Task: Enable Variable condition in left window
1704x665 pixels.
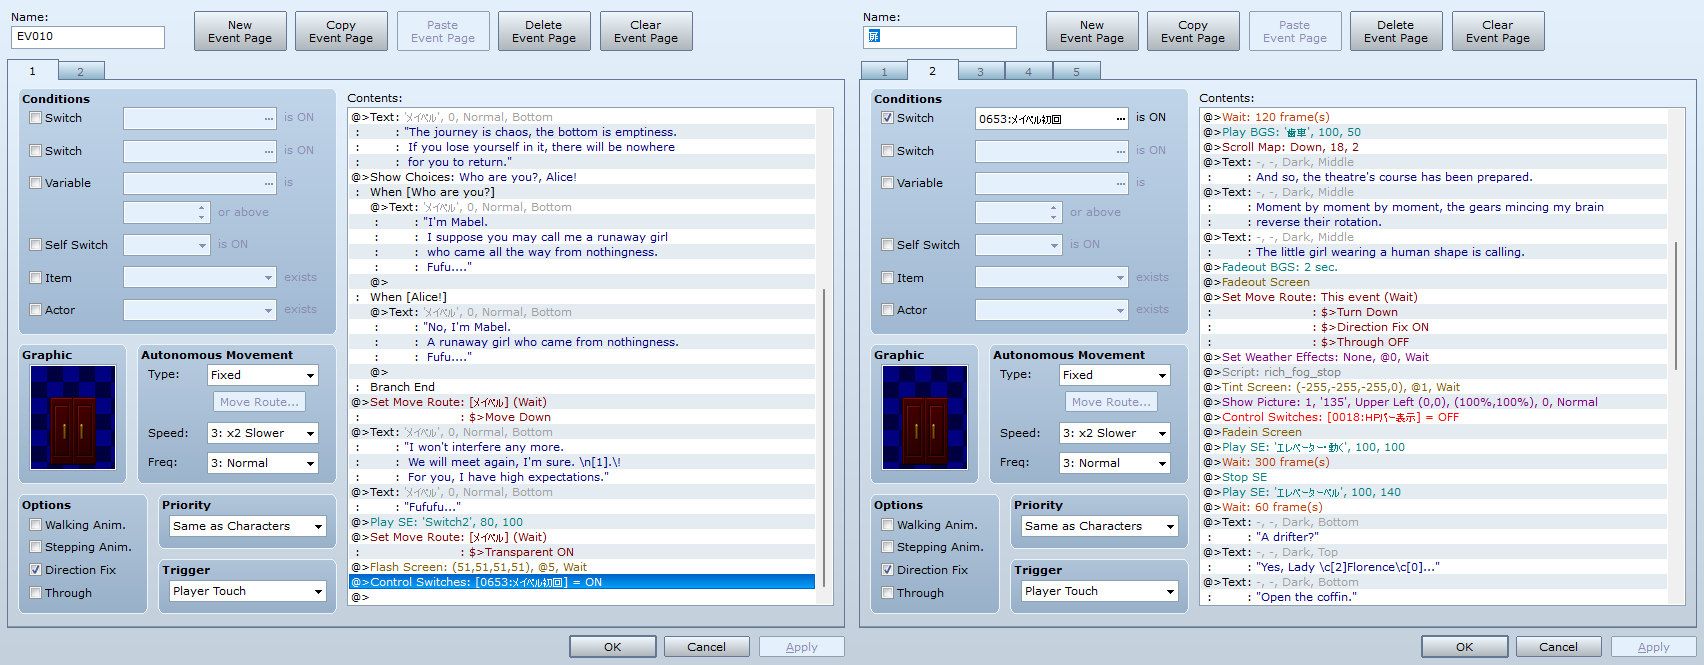Action: click(36, 183)
